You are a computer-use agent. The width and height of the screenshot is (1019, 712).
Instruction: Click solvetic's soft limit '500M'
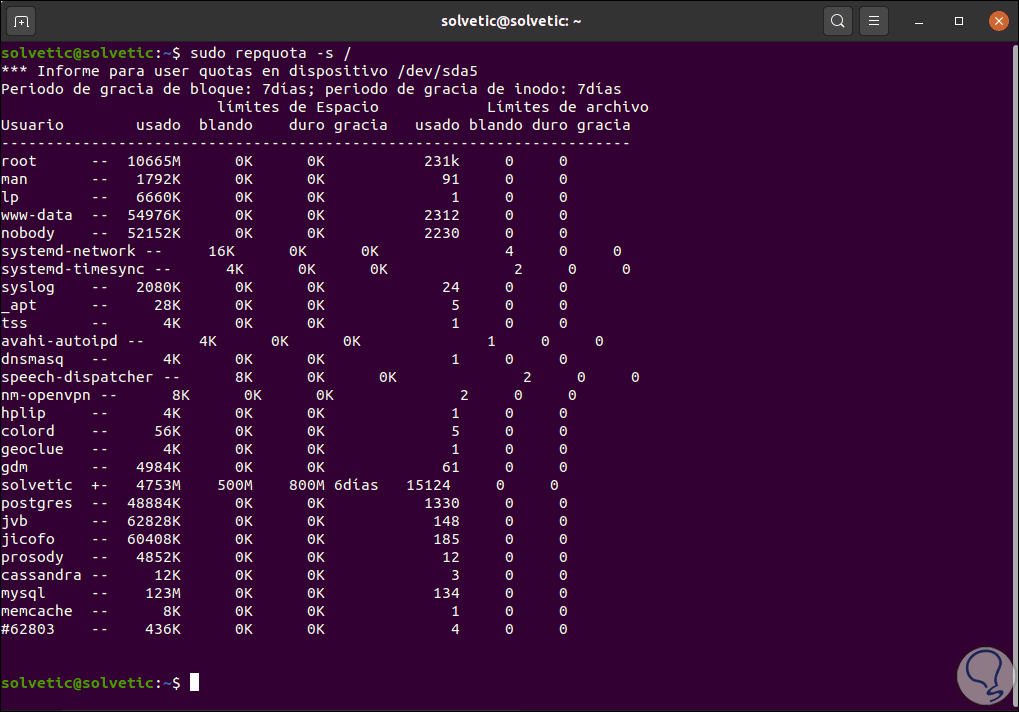[x=235, y=485]
